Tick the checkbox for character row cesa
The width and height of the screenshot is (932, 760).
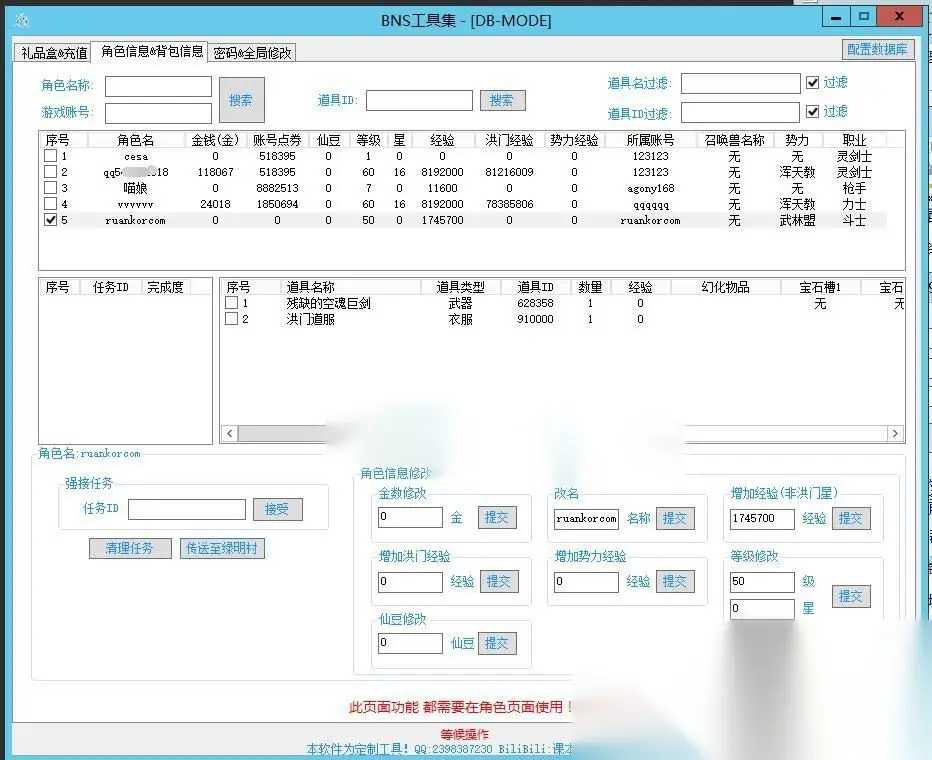[51, 156]
